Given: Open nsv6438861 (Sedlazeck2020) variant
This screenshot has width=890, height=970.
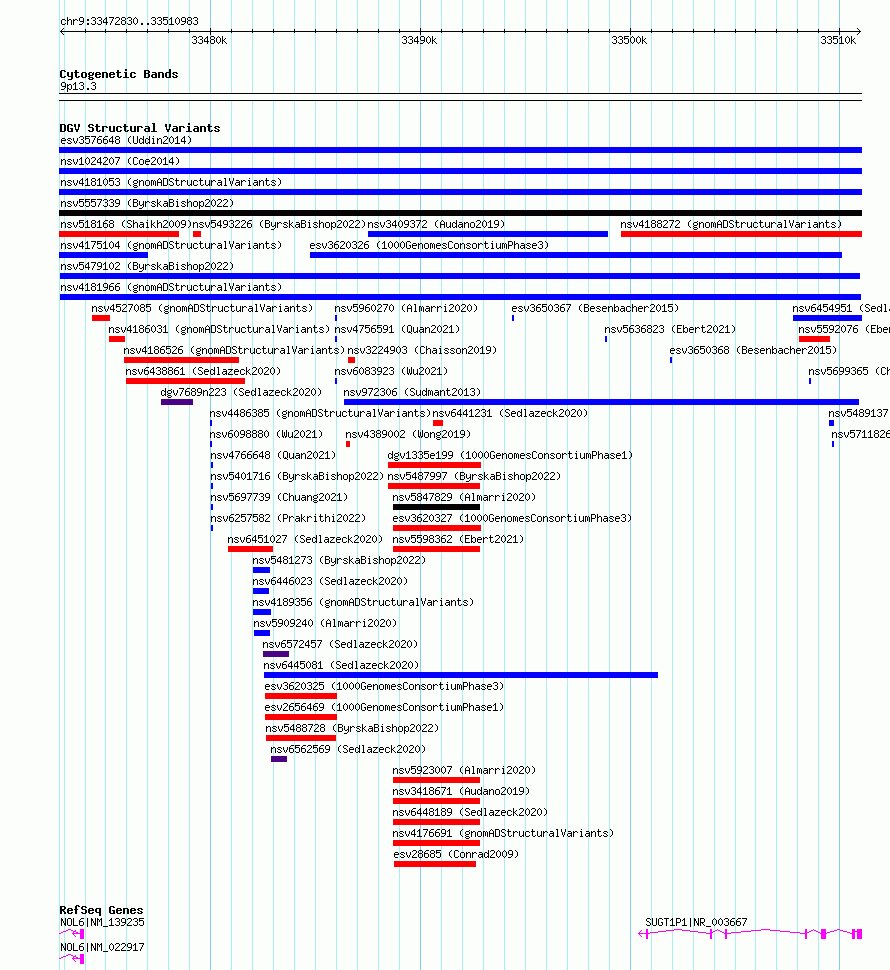Looking at the screenshot, I should pyautogui.click(x=203, y=372).
